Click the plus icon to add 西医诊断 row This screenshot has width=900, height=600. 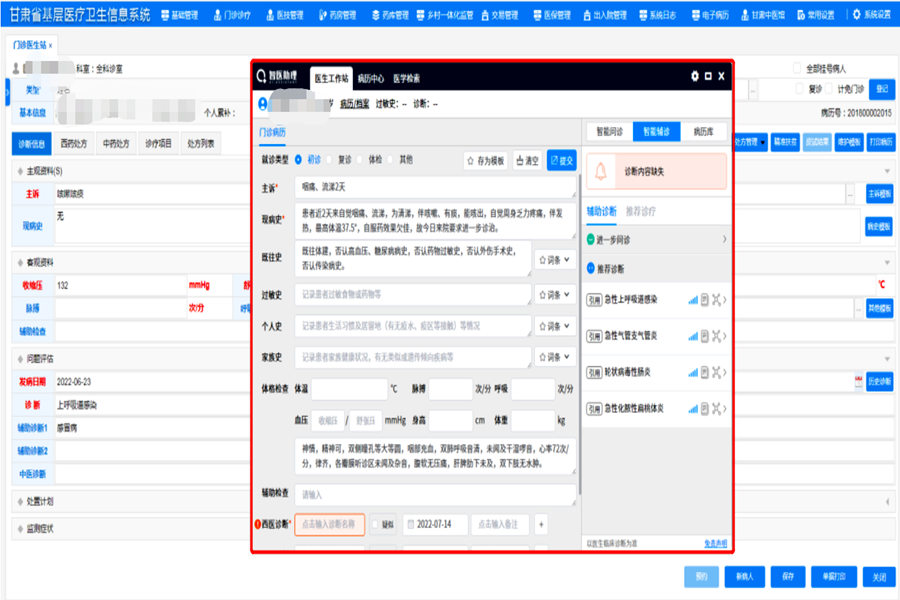(x=541, y=524)
